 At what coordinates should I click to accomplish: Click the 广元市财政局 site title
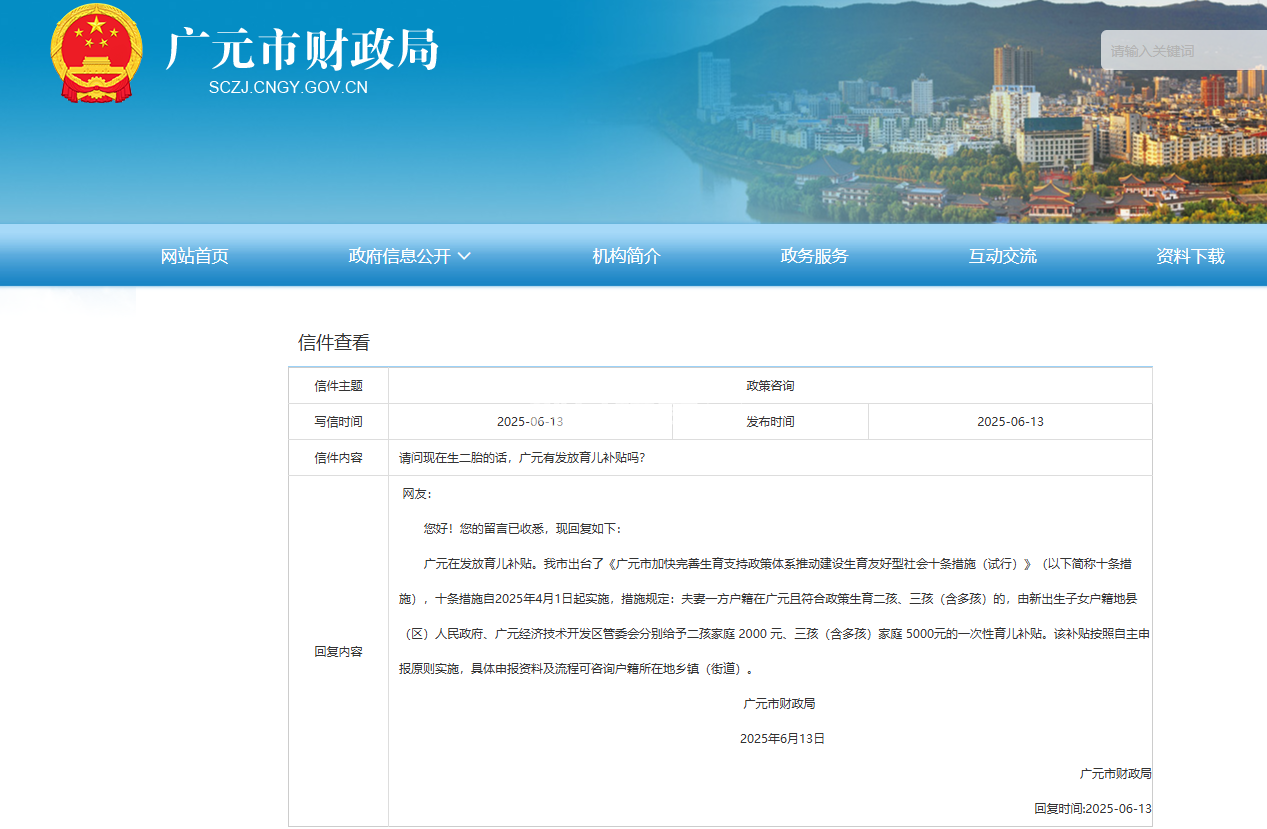tap(302, 48)
